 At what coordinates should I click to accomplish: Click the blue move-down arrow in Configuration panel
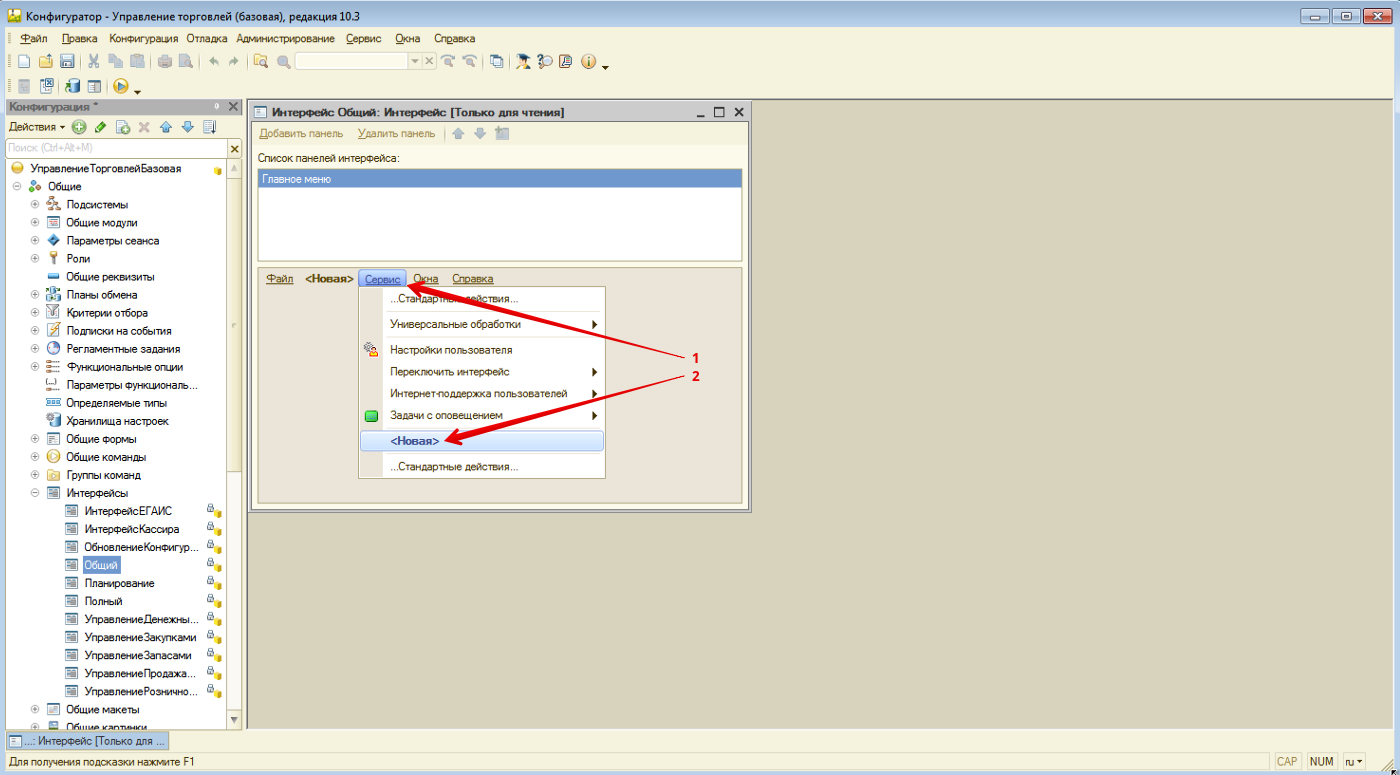click(187, 127)
